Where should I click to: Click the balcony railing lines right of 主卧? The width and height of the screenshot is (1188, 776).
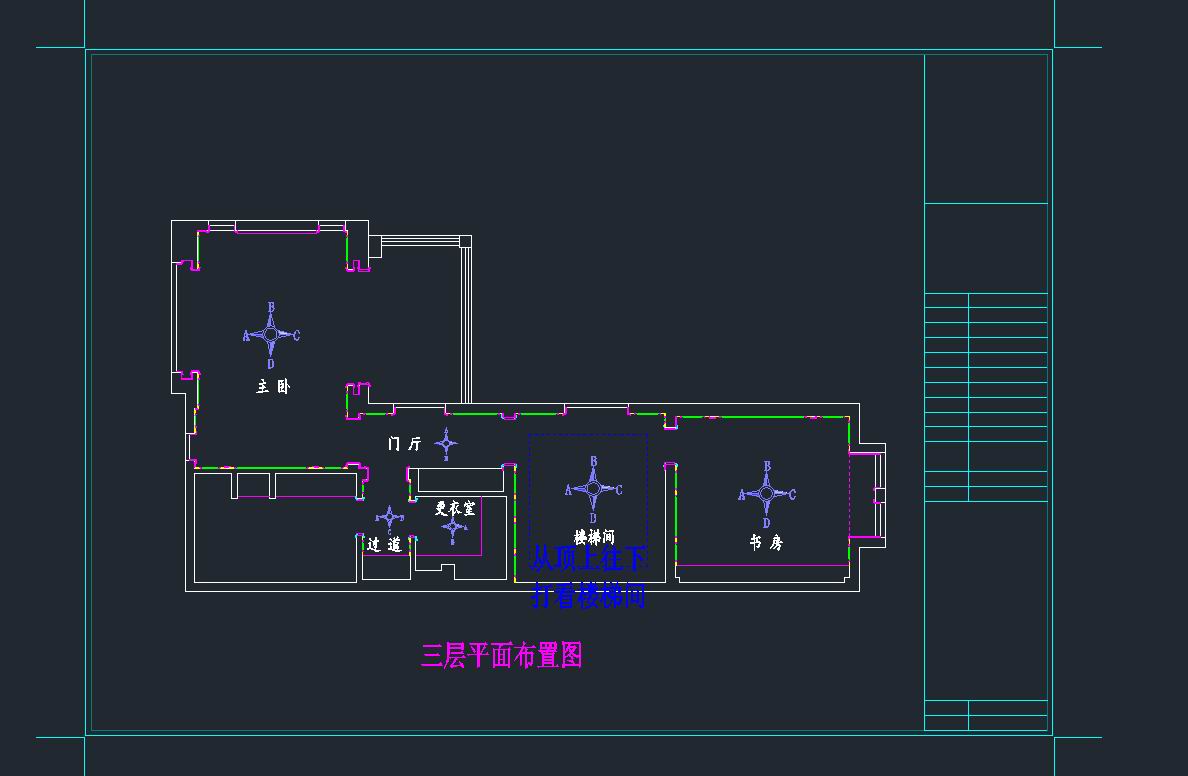click(x=465, y=320)
